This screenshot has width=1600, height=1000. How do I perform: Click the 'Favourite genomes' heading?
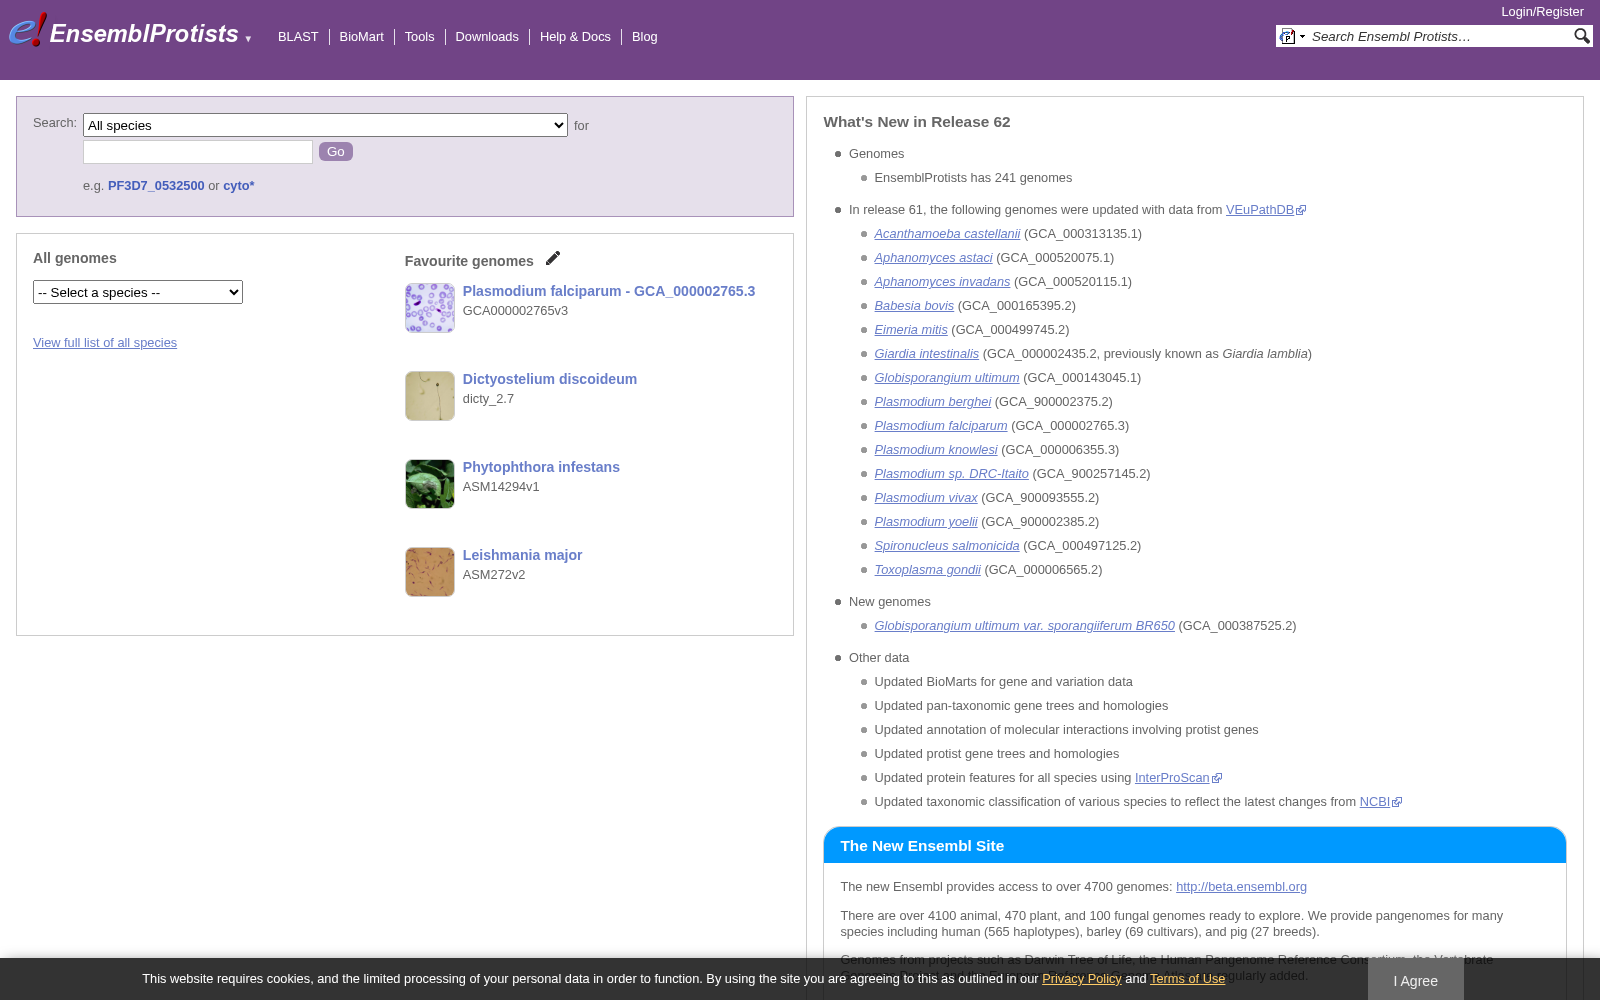(469, 261)
